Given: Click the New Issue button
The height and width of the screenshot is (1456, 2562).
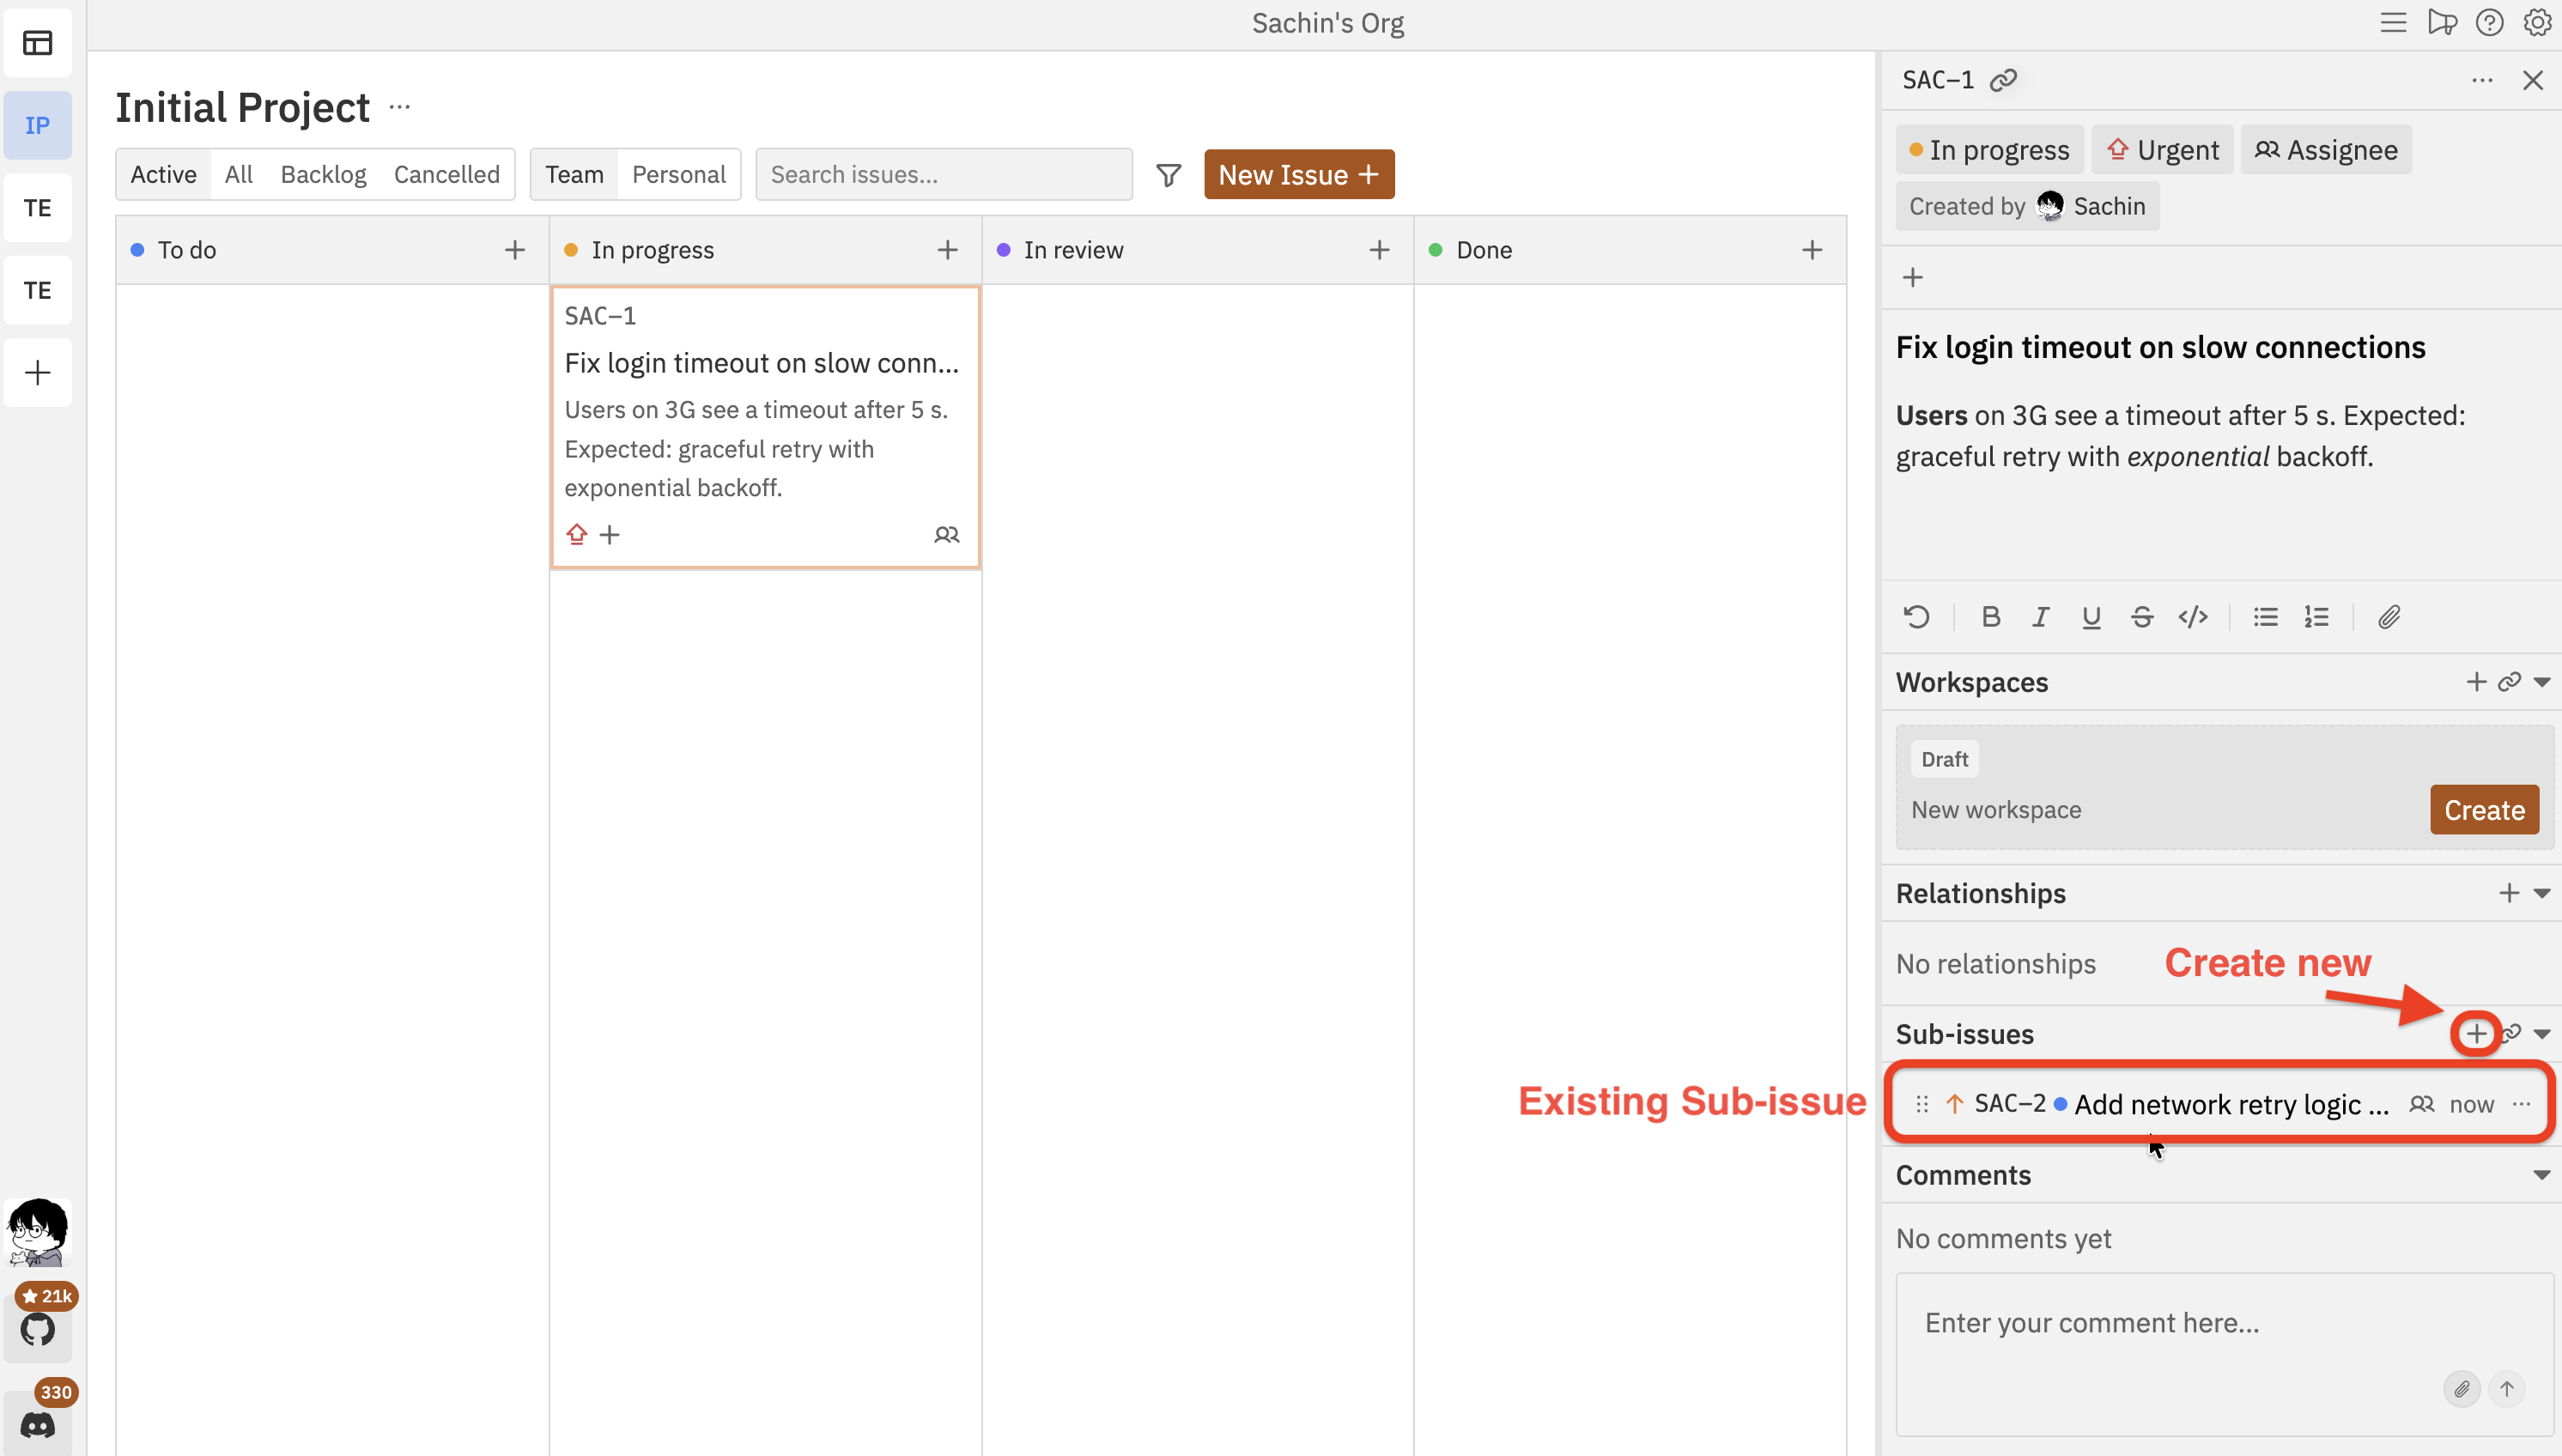Looking at the screenshot, I should (x=1299, y=174).
